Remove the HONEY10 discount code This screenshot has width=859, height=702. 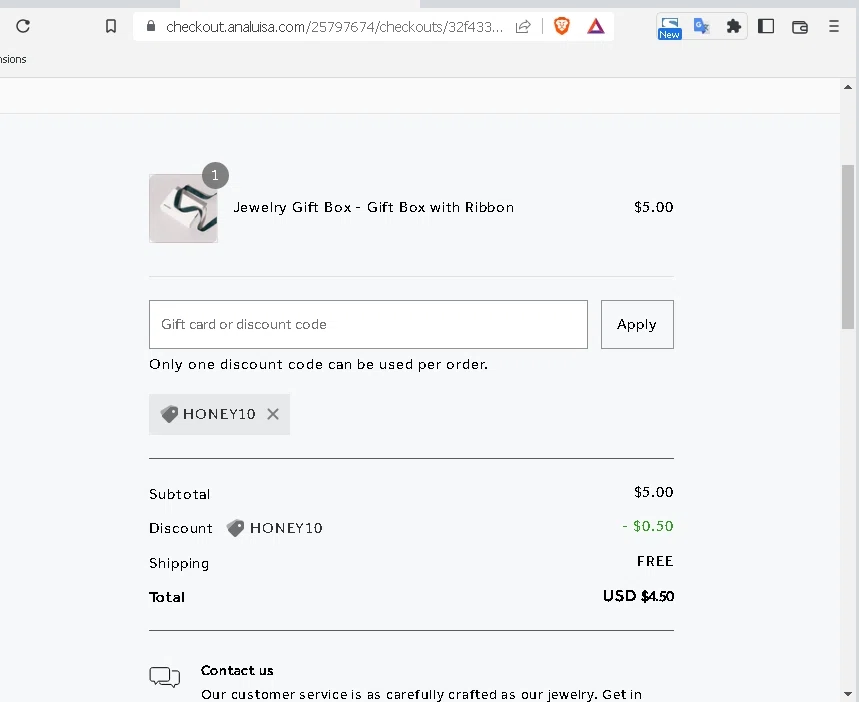point(273,414)
